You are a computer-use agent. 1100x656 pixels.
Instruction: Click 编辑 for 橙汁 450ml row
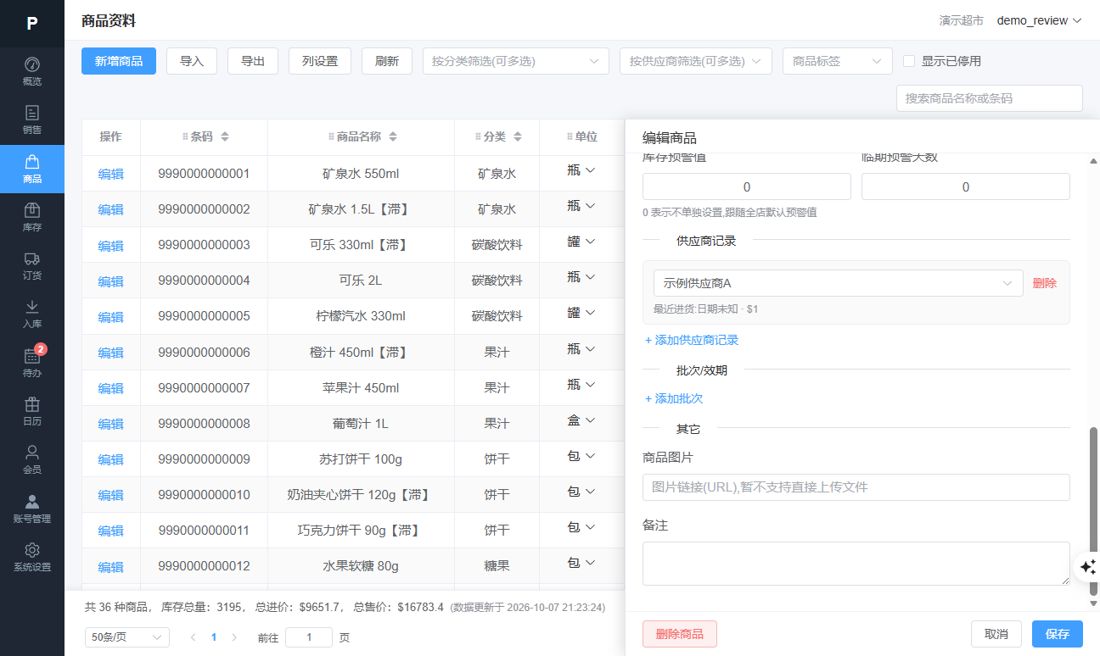pyautogui.click(x=111, y=352)
